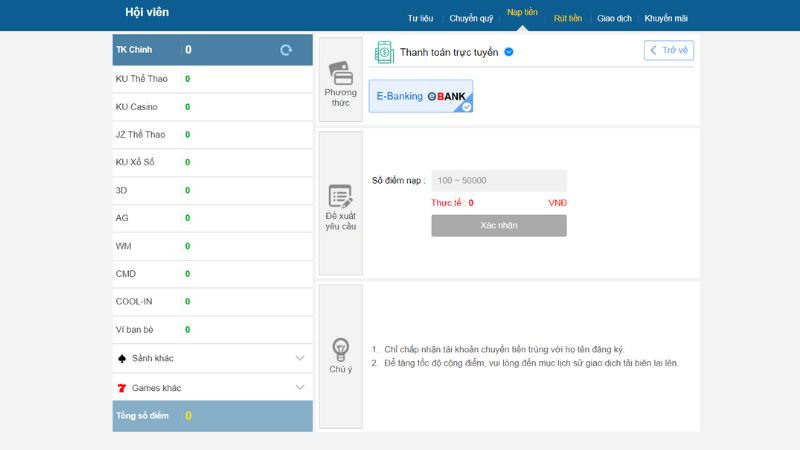Open the Giao dịch tab
The image size is (800, 450).
[613, 18]
